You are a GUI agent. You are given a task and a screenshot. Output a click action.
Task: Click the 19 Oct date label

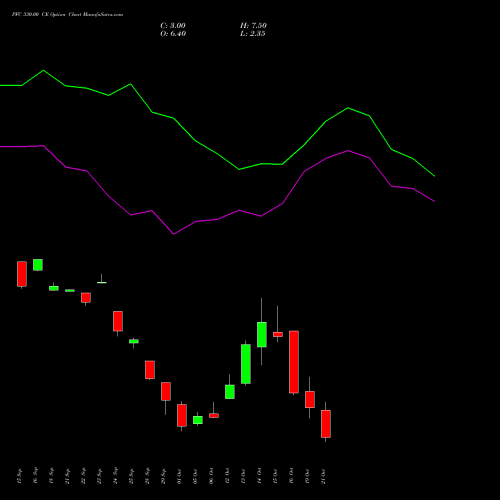307,476
